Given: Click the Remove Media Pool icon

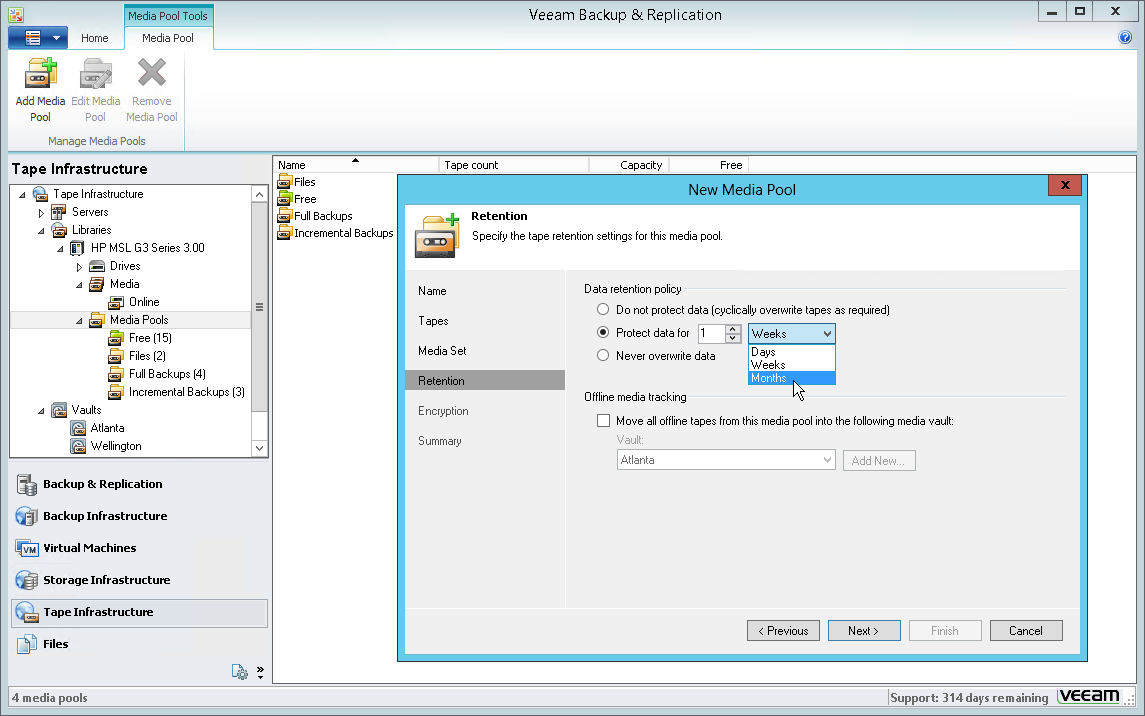Looking at the screenshot, I should [152, 73].
